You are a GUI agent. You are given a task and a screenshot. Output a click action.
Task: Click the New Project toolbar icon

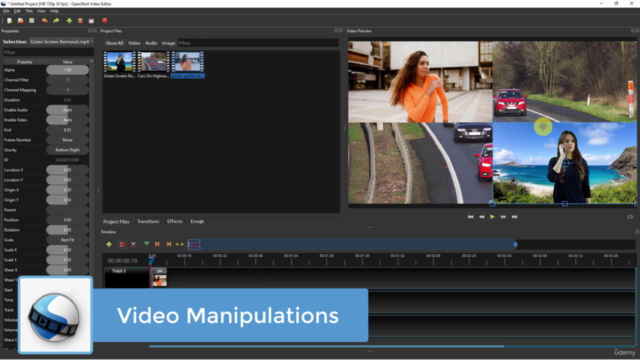point(9,20)
